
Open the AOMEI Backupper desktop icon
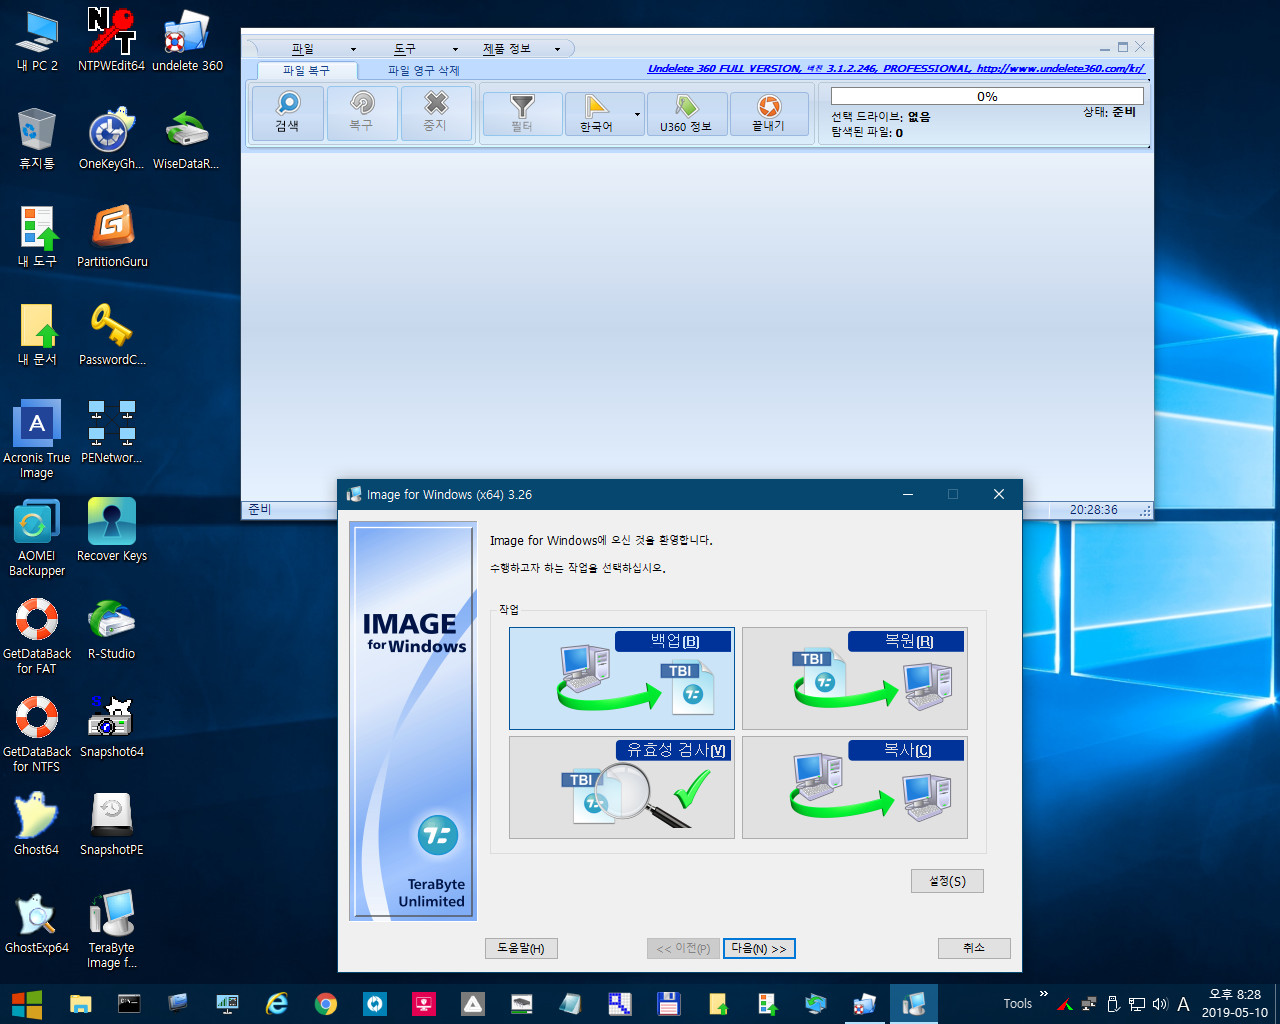click(37, 537)
